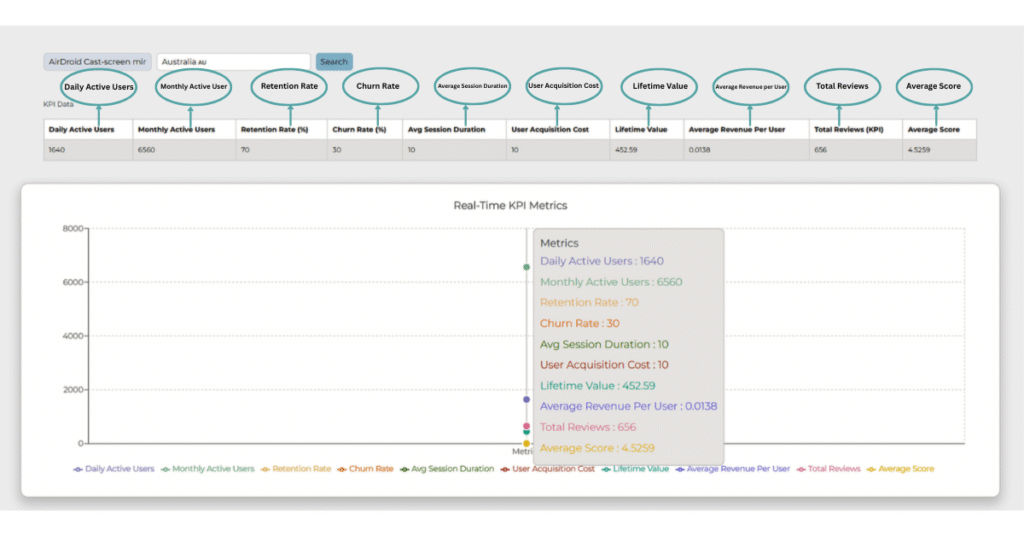Click the purple Daily Active Users chart point
The image size is (1024, 536).
(527, 399)
